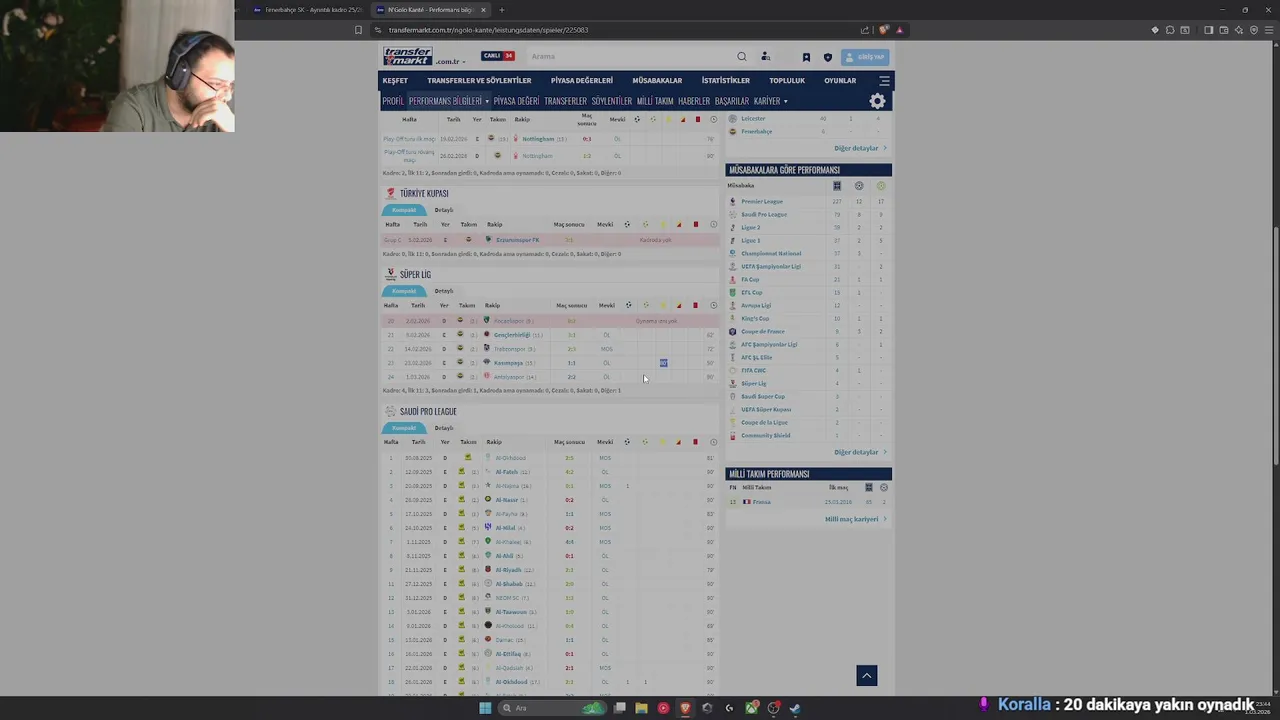Screen dimensions: 1280x720
Task: Open the Nottingham first-leg opponent link
Action: point(538,139)
